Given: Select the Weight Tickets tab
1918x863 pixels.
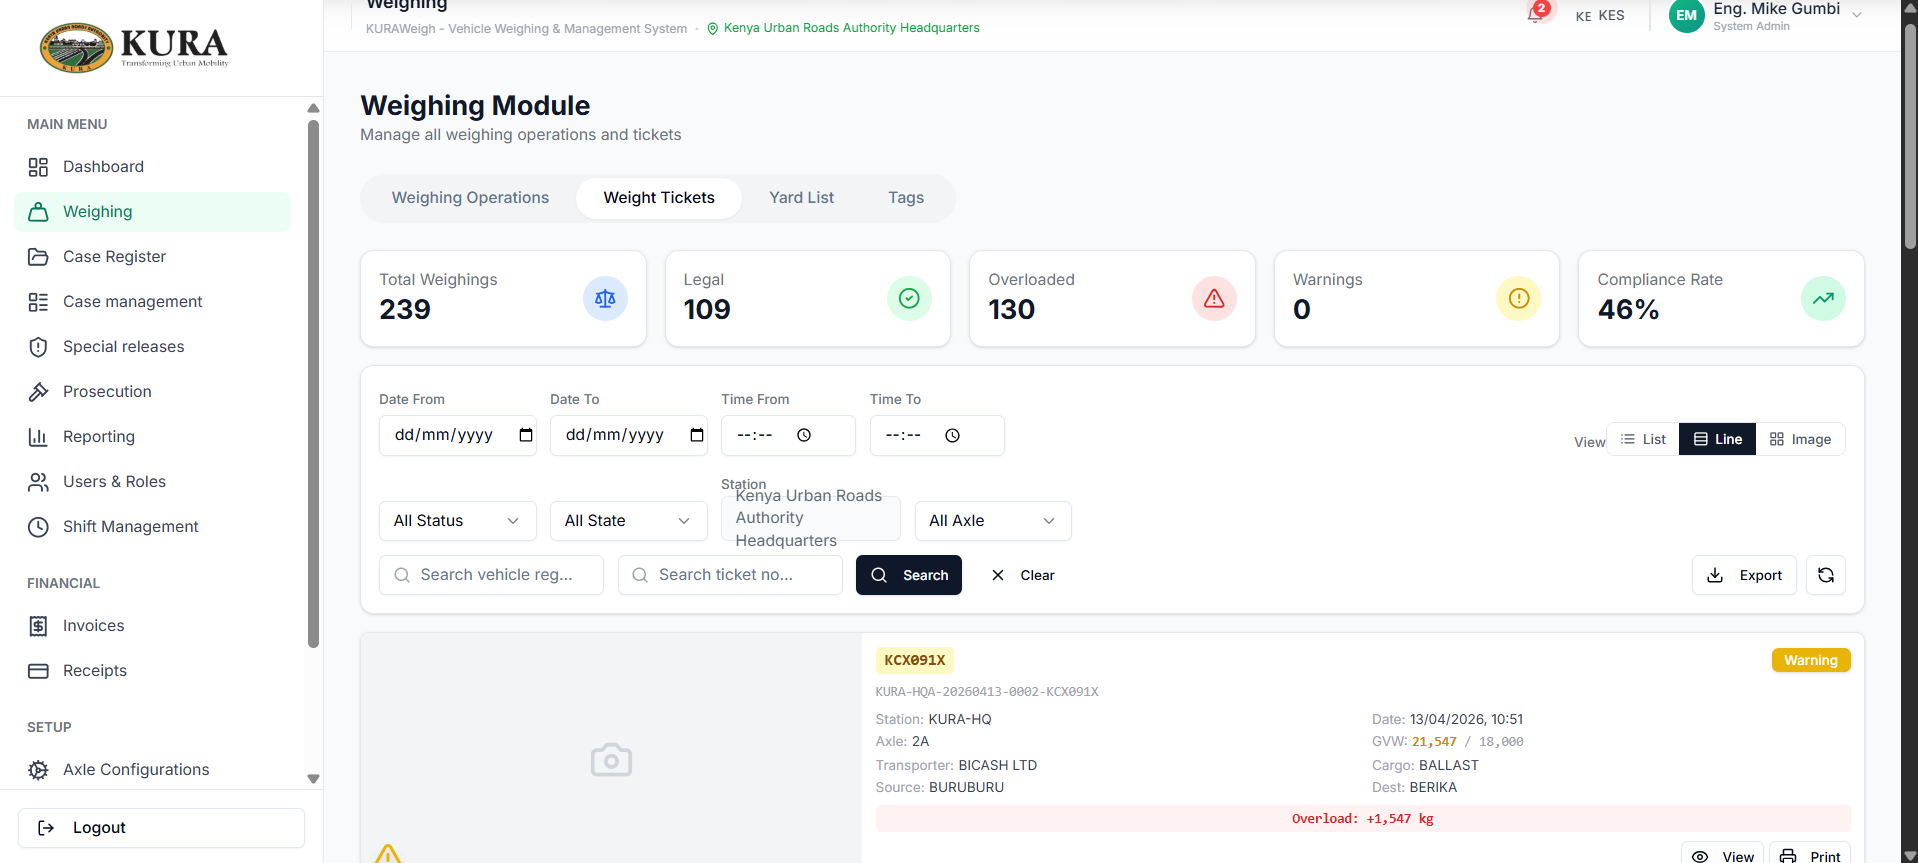Looking at the screenshot, I should click(659, 198).
